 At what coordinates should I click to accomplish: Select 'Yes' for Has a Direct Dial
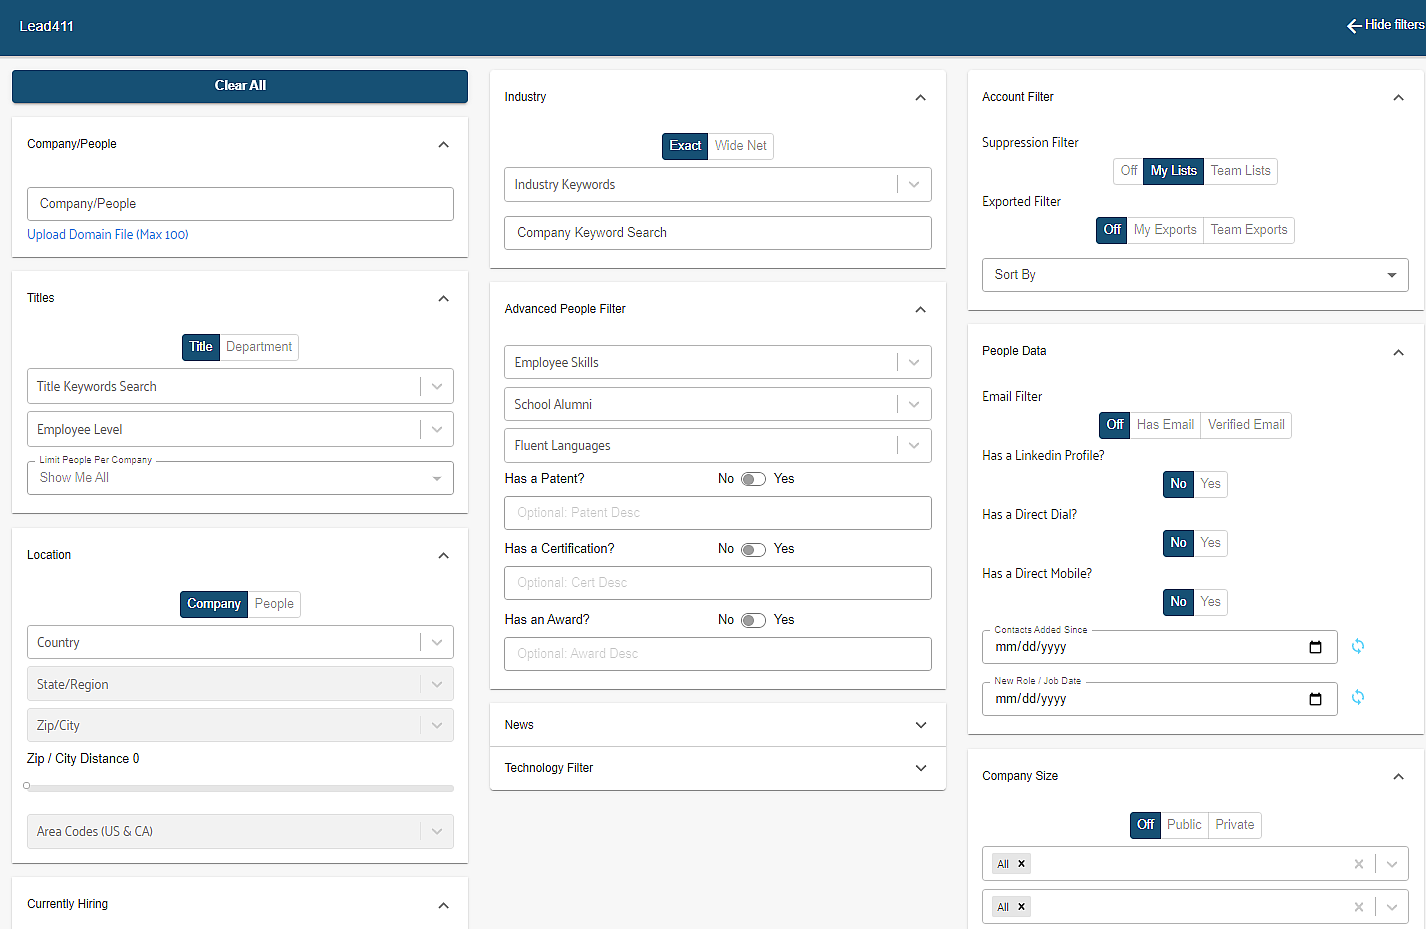(x=1211, y=543)
